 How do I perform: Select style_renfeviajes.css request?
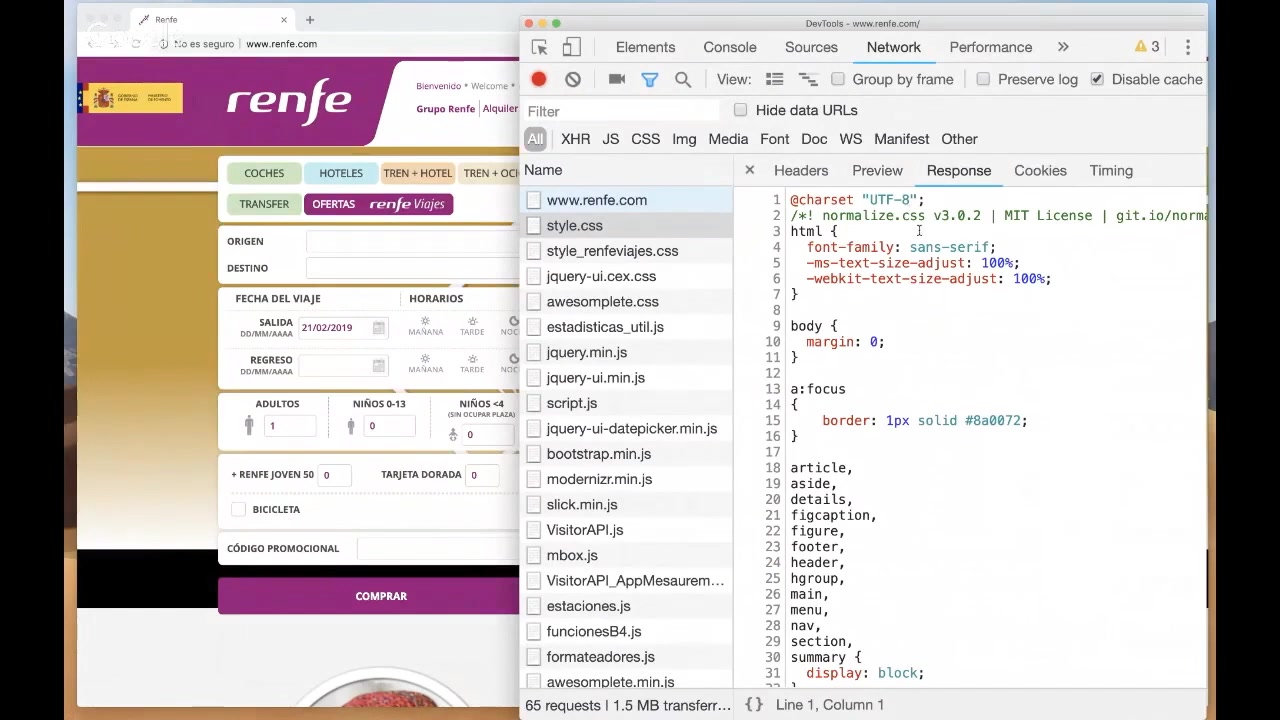tap(627, 251)
